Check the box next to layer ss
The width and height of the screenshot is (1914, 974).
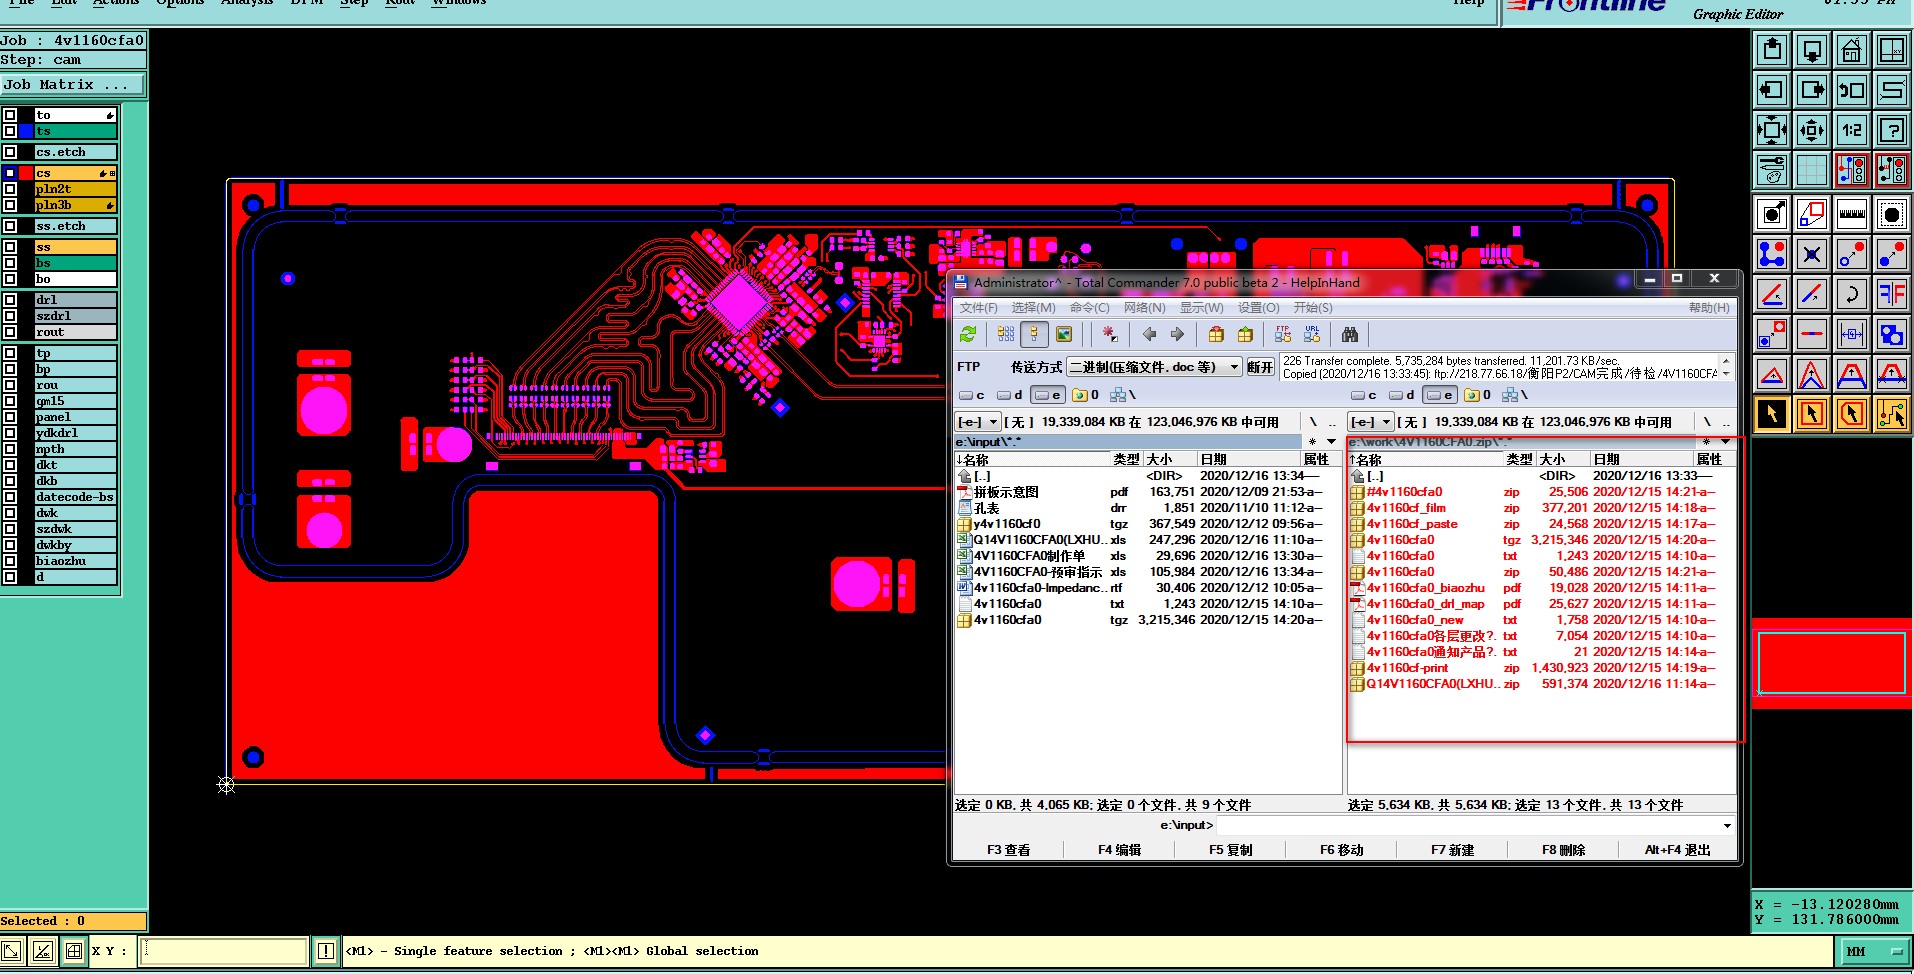[10, 247]
